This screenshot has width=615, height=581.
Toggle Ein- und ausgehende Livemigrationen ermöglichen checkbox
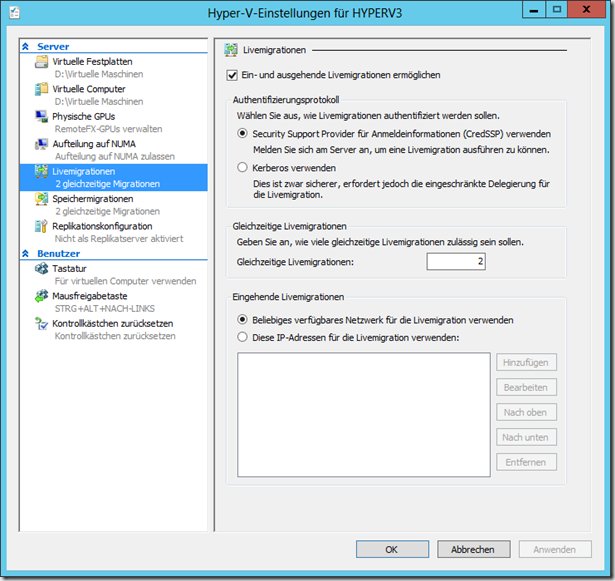click(232, 75)
